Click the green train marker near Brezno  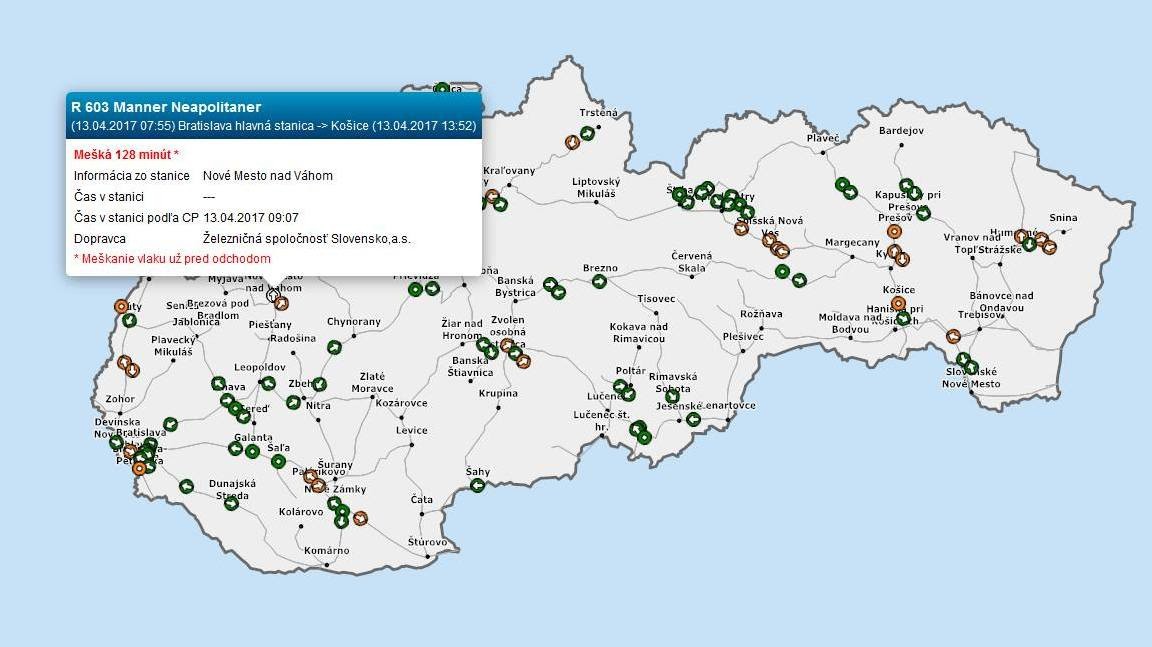599,282
